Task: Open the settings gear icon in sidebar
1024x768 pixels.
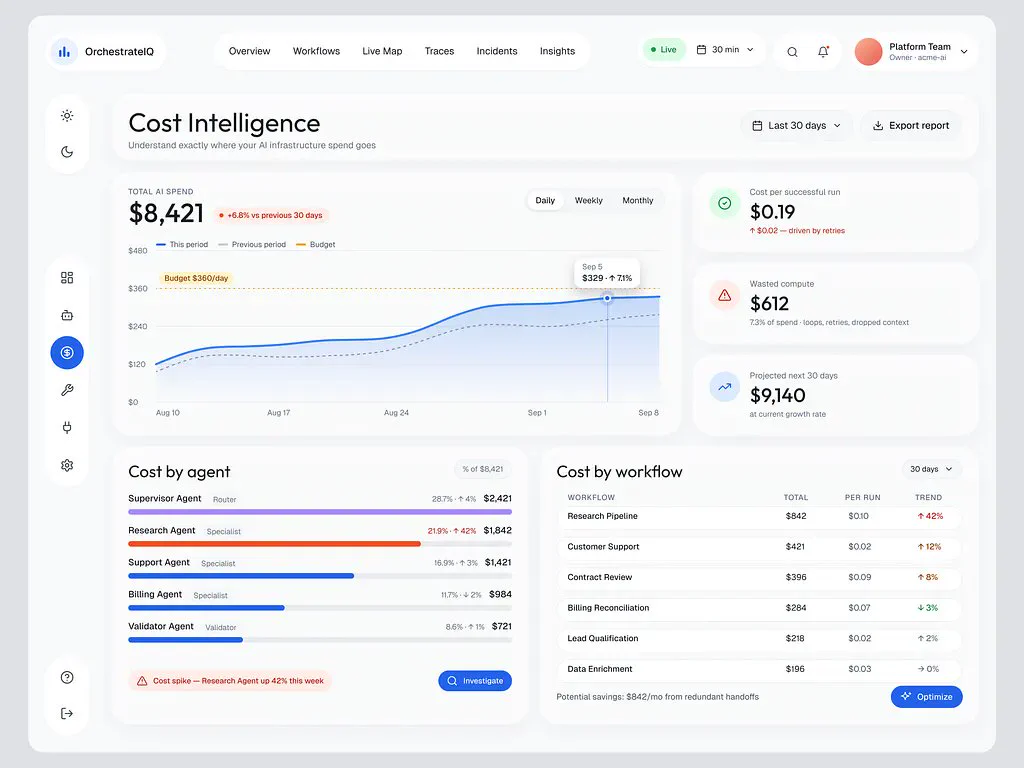Action: point(67,465)
